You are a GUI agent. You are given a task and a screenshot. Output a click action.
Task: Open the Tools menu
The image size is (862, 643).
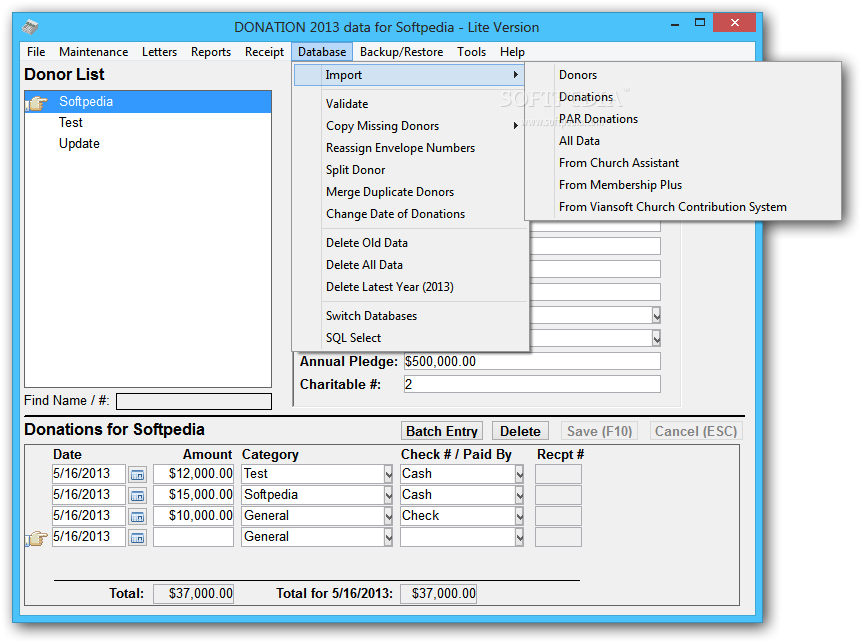(x=472, y=52)
